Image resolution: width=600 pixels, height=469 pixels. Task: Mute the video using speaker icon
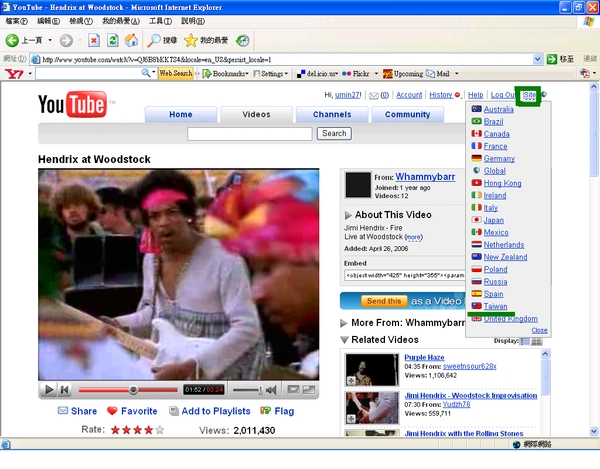271,390
